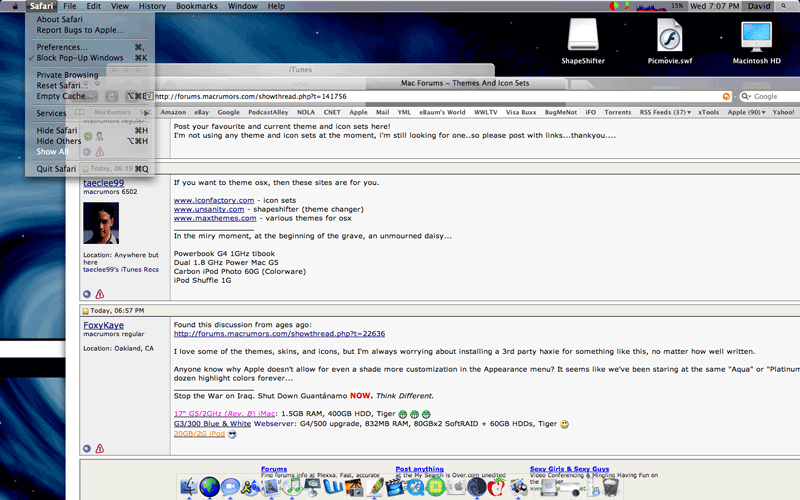Open FoxyKaye's profile link
Viewport: 800px width, 500px height.
click(x=104, y=325)
